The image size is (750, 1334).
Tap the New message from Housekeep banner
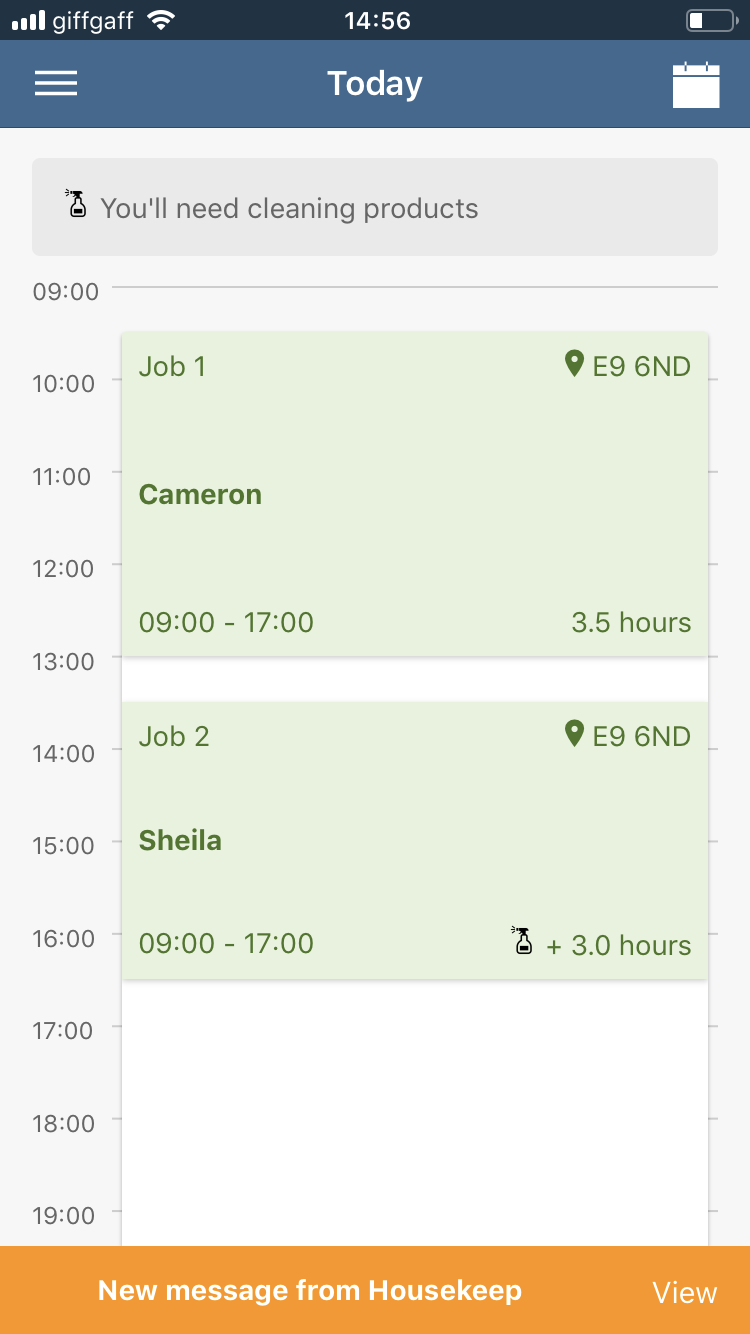(310, 1290)
